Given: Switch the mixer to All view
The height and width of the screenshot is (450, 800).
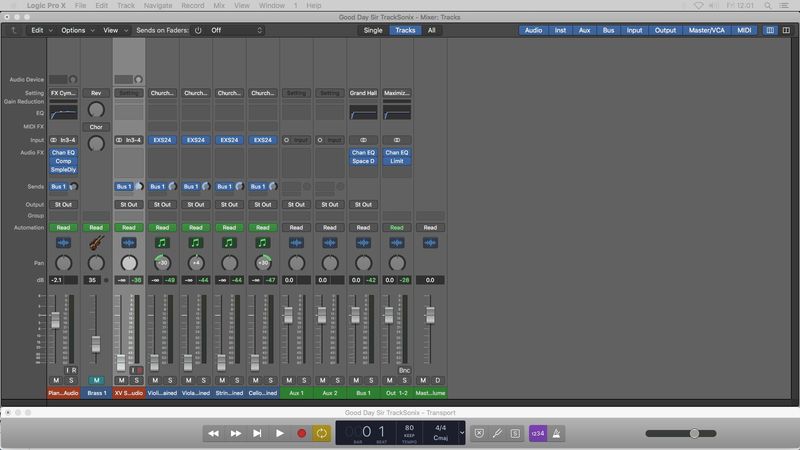Looking at the screenshot, I should point(432,30).
